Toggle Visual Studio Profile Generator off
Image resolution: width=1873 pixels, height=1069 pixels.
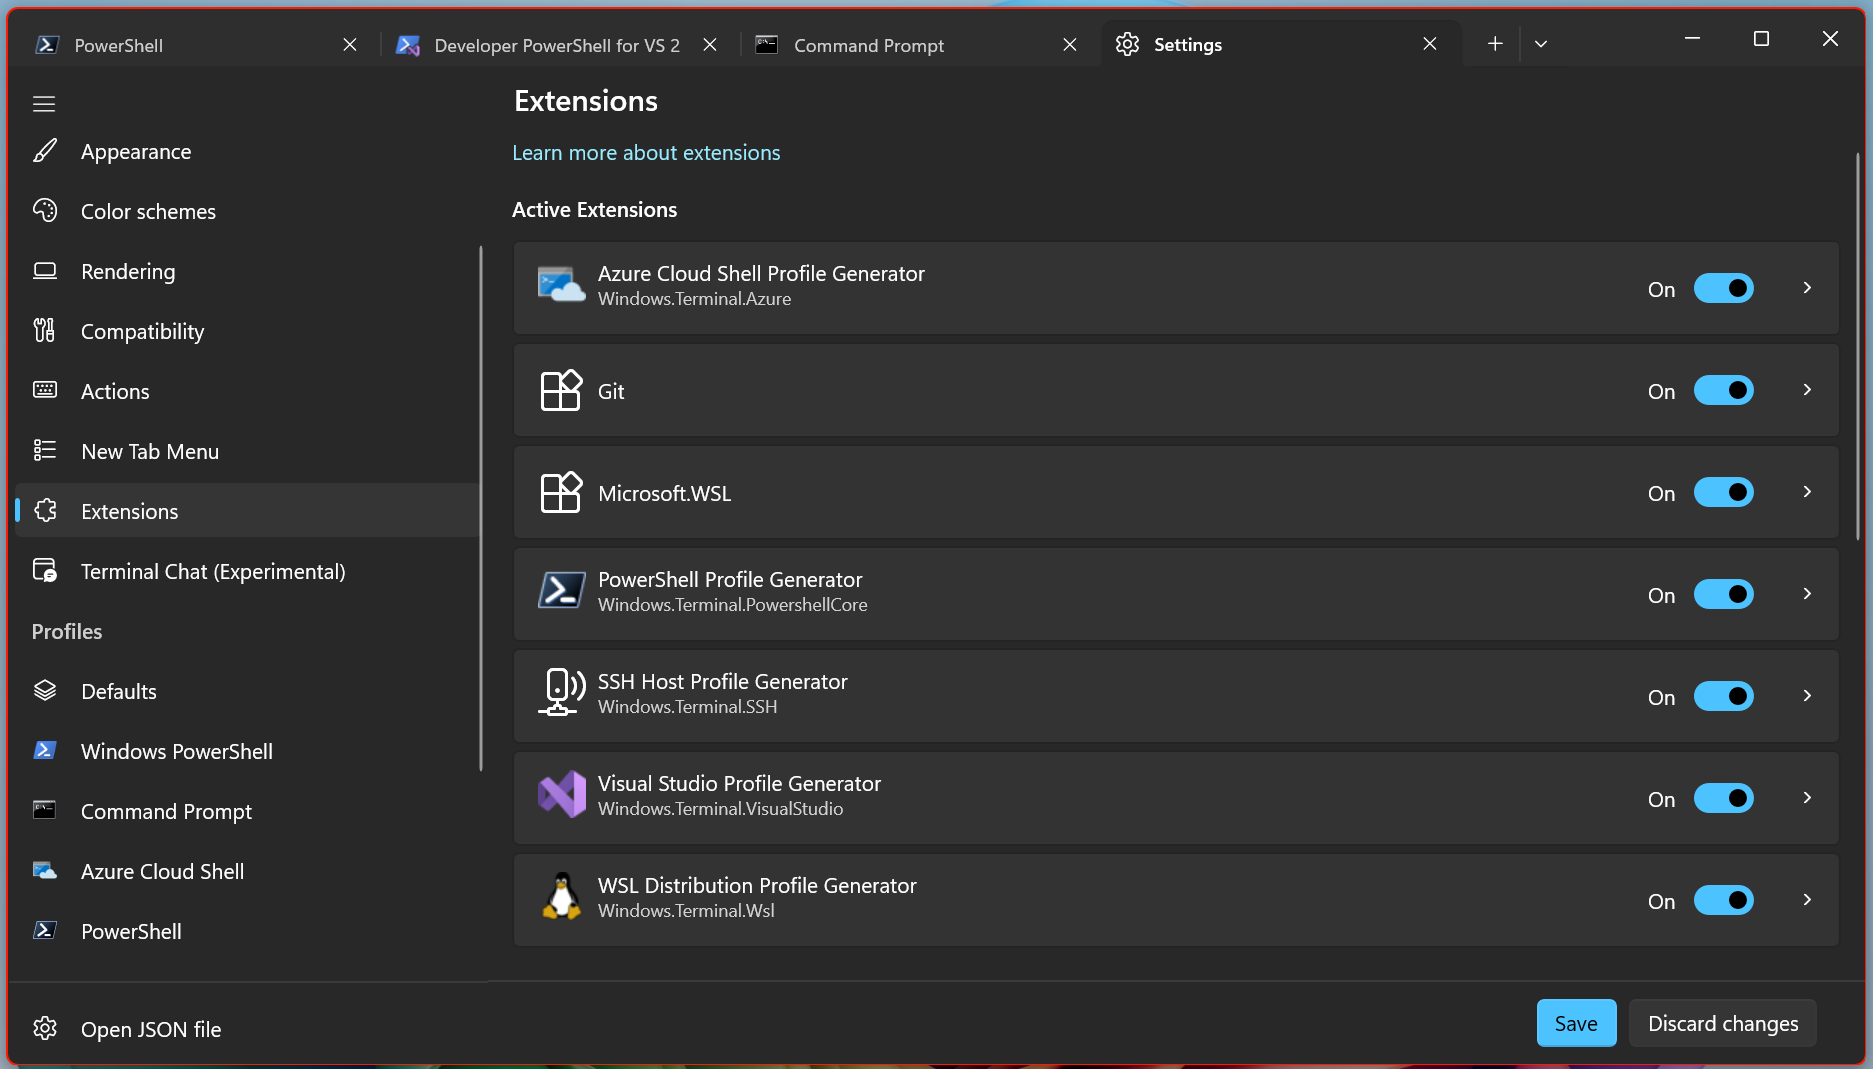(1723, 798)
